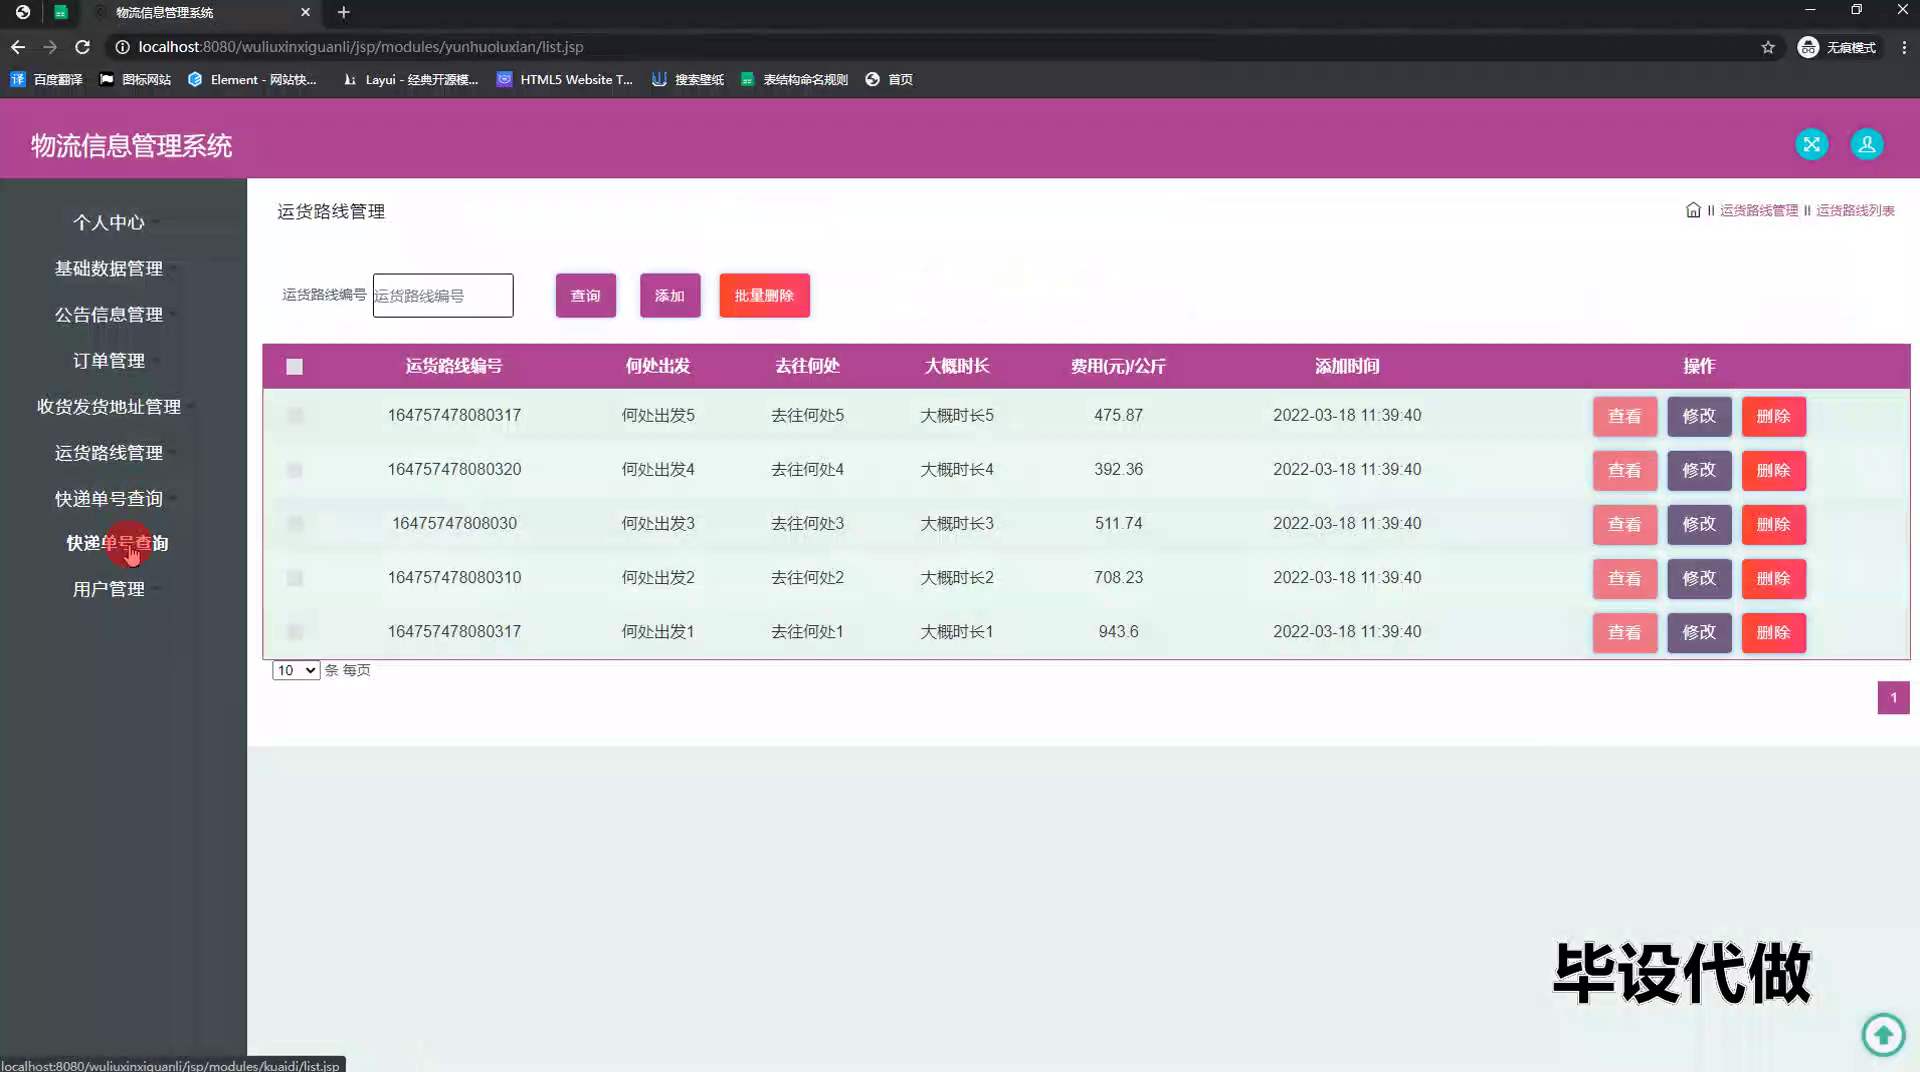Edit the 何处出发1 route with 修改
This screenshot has height=1072, width=1920.
point(1699,632)
